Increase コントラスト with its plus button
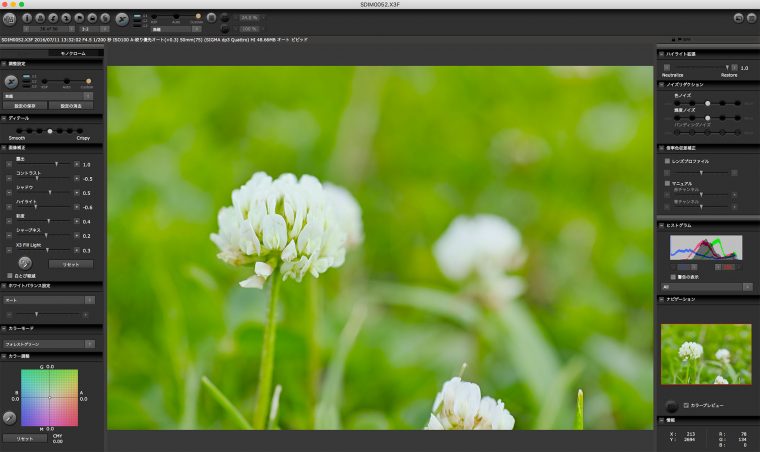Screen dimensions: 760x452 point(77,179)
